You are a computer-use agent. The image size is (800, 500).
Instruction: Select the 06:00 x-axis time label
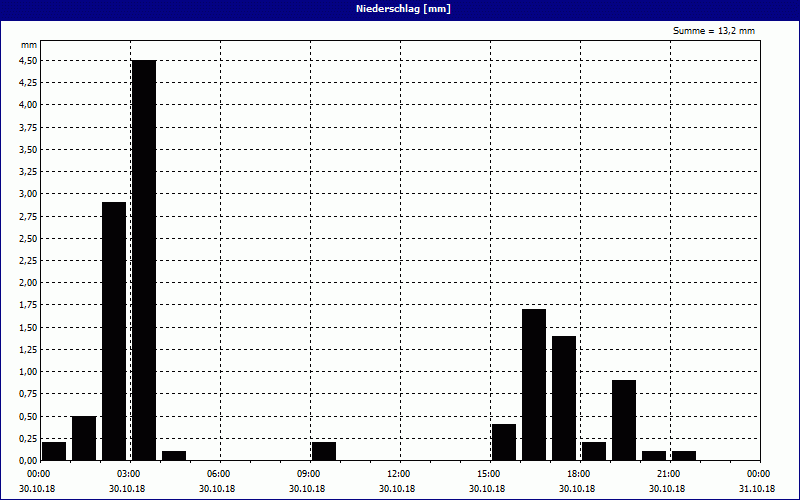point(219,473)
